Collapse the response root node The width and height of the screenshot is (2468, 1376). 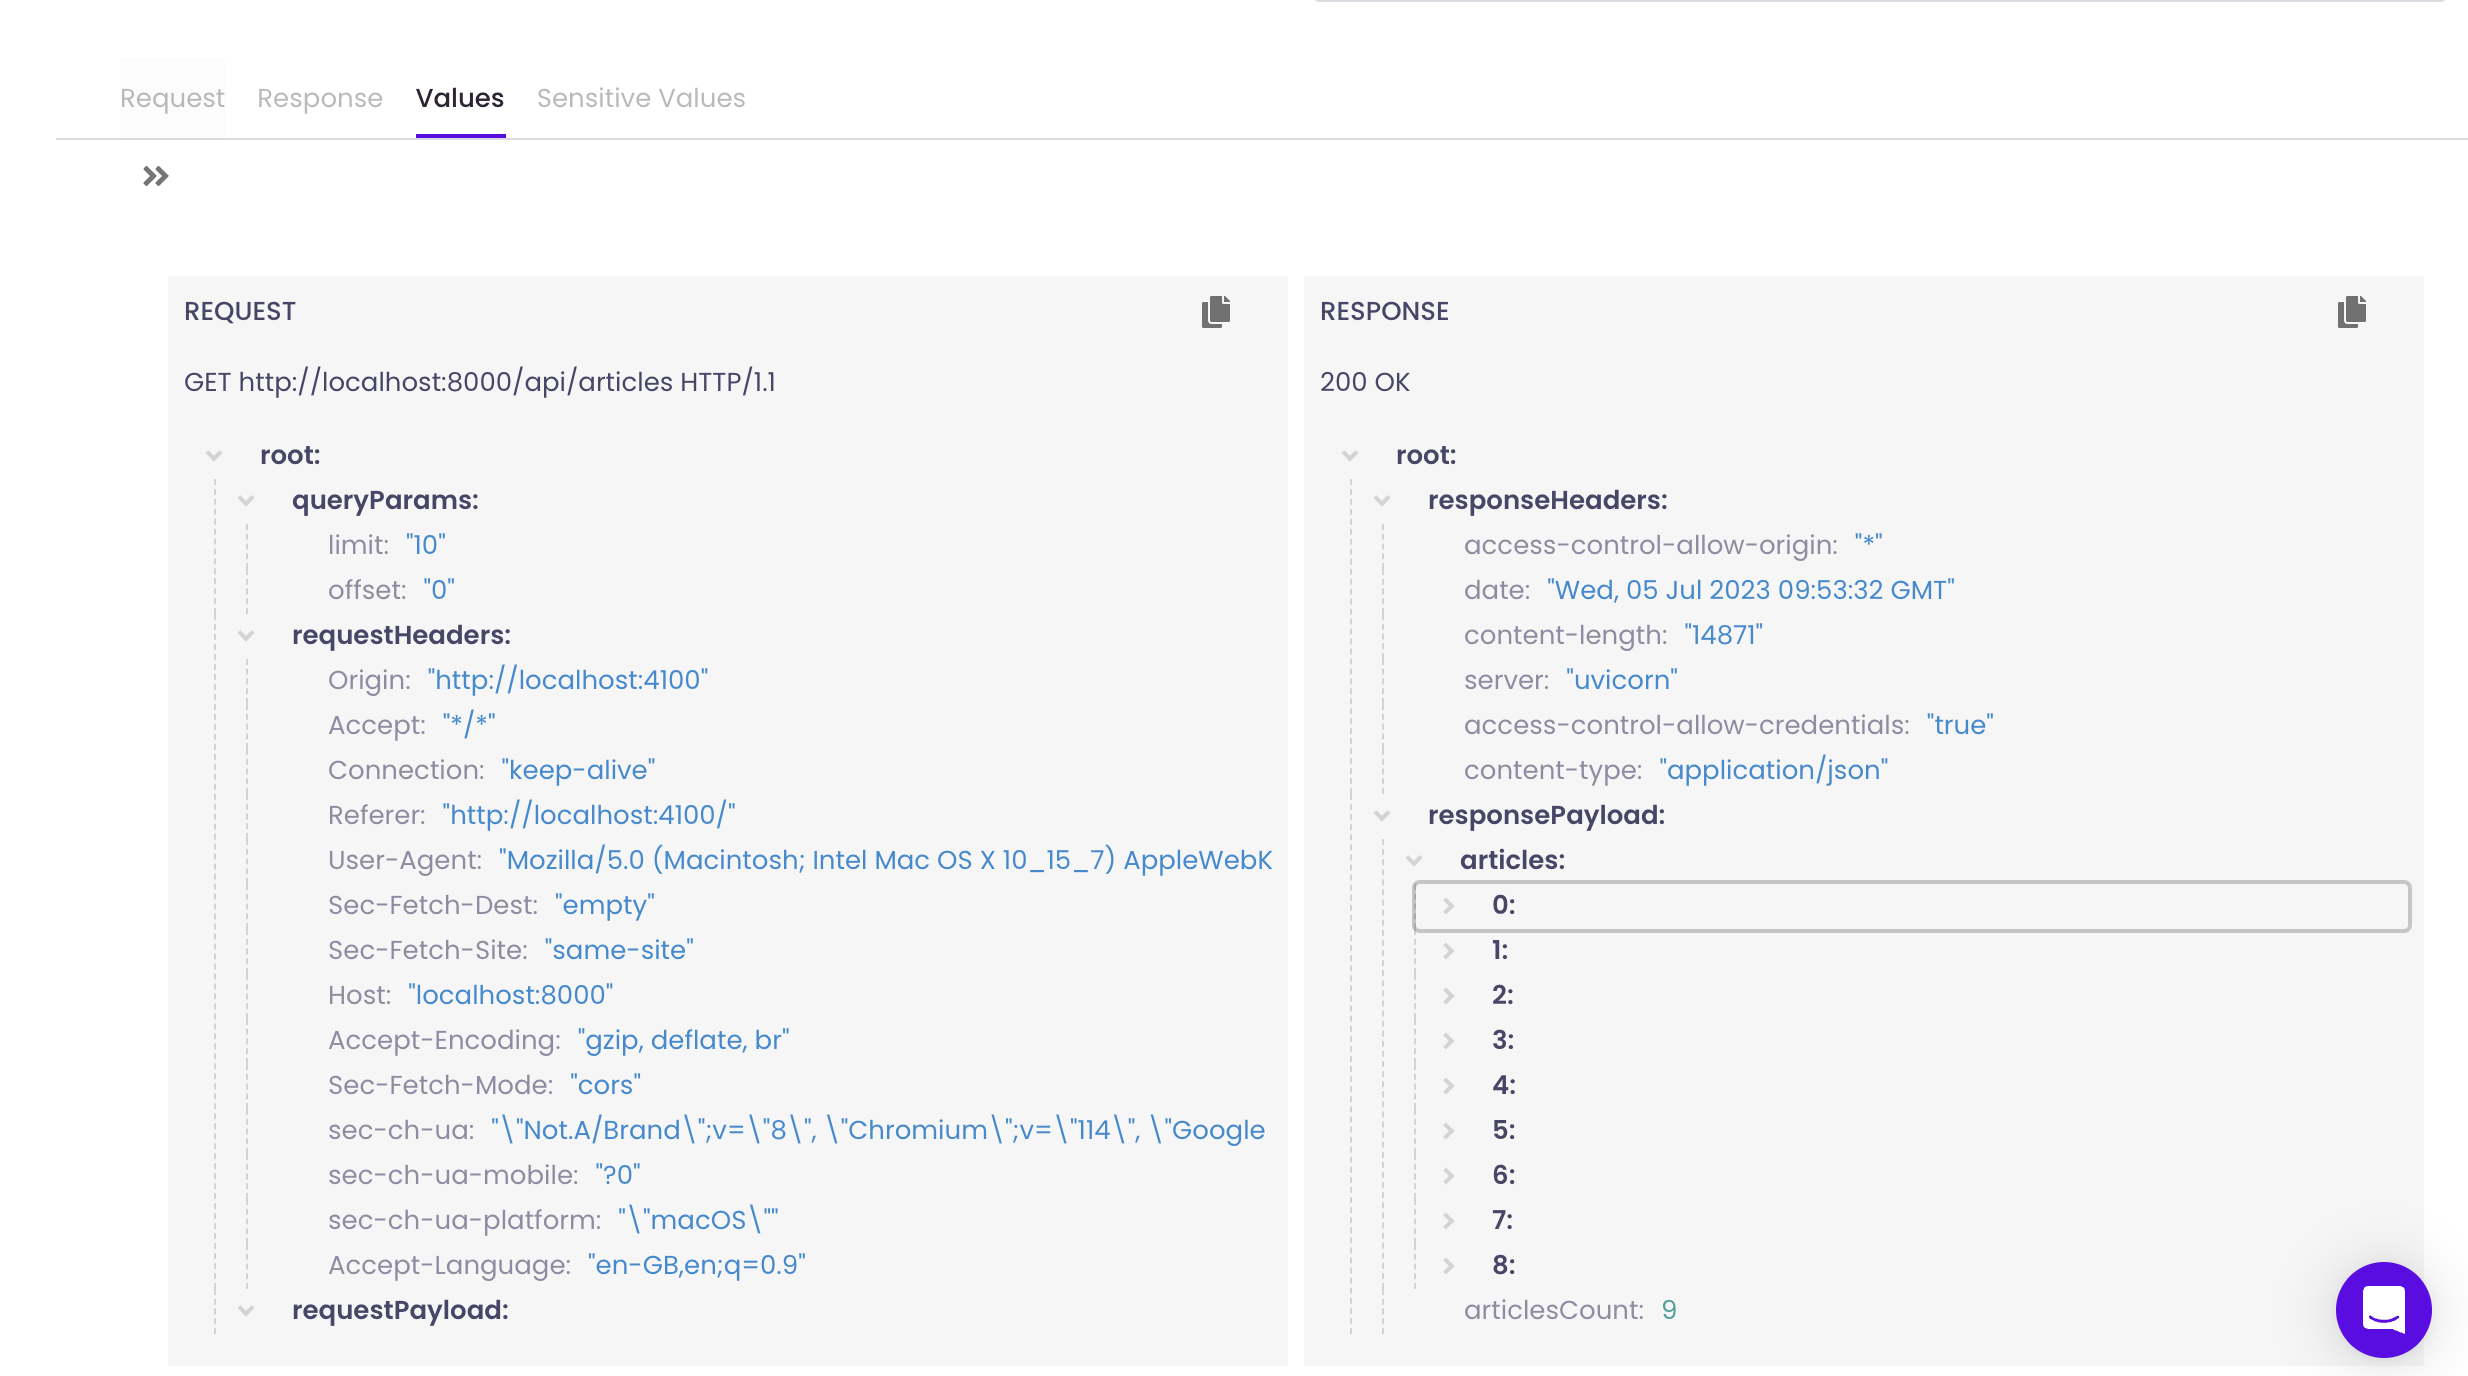(1350, 456)
